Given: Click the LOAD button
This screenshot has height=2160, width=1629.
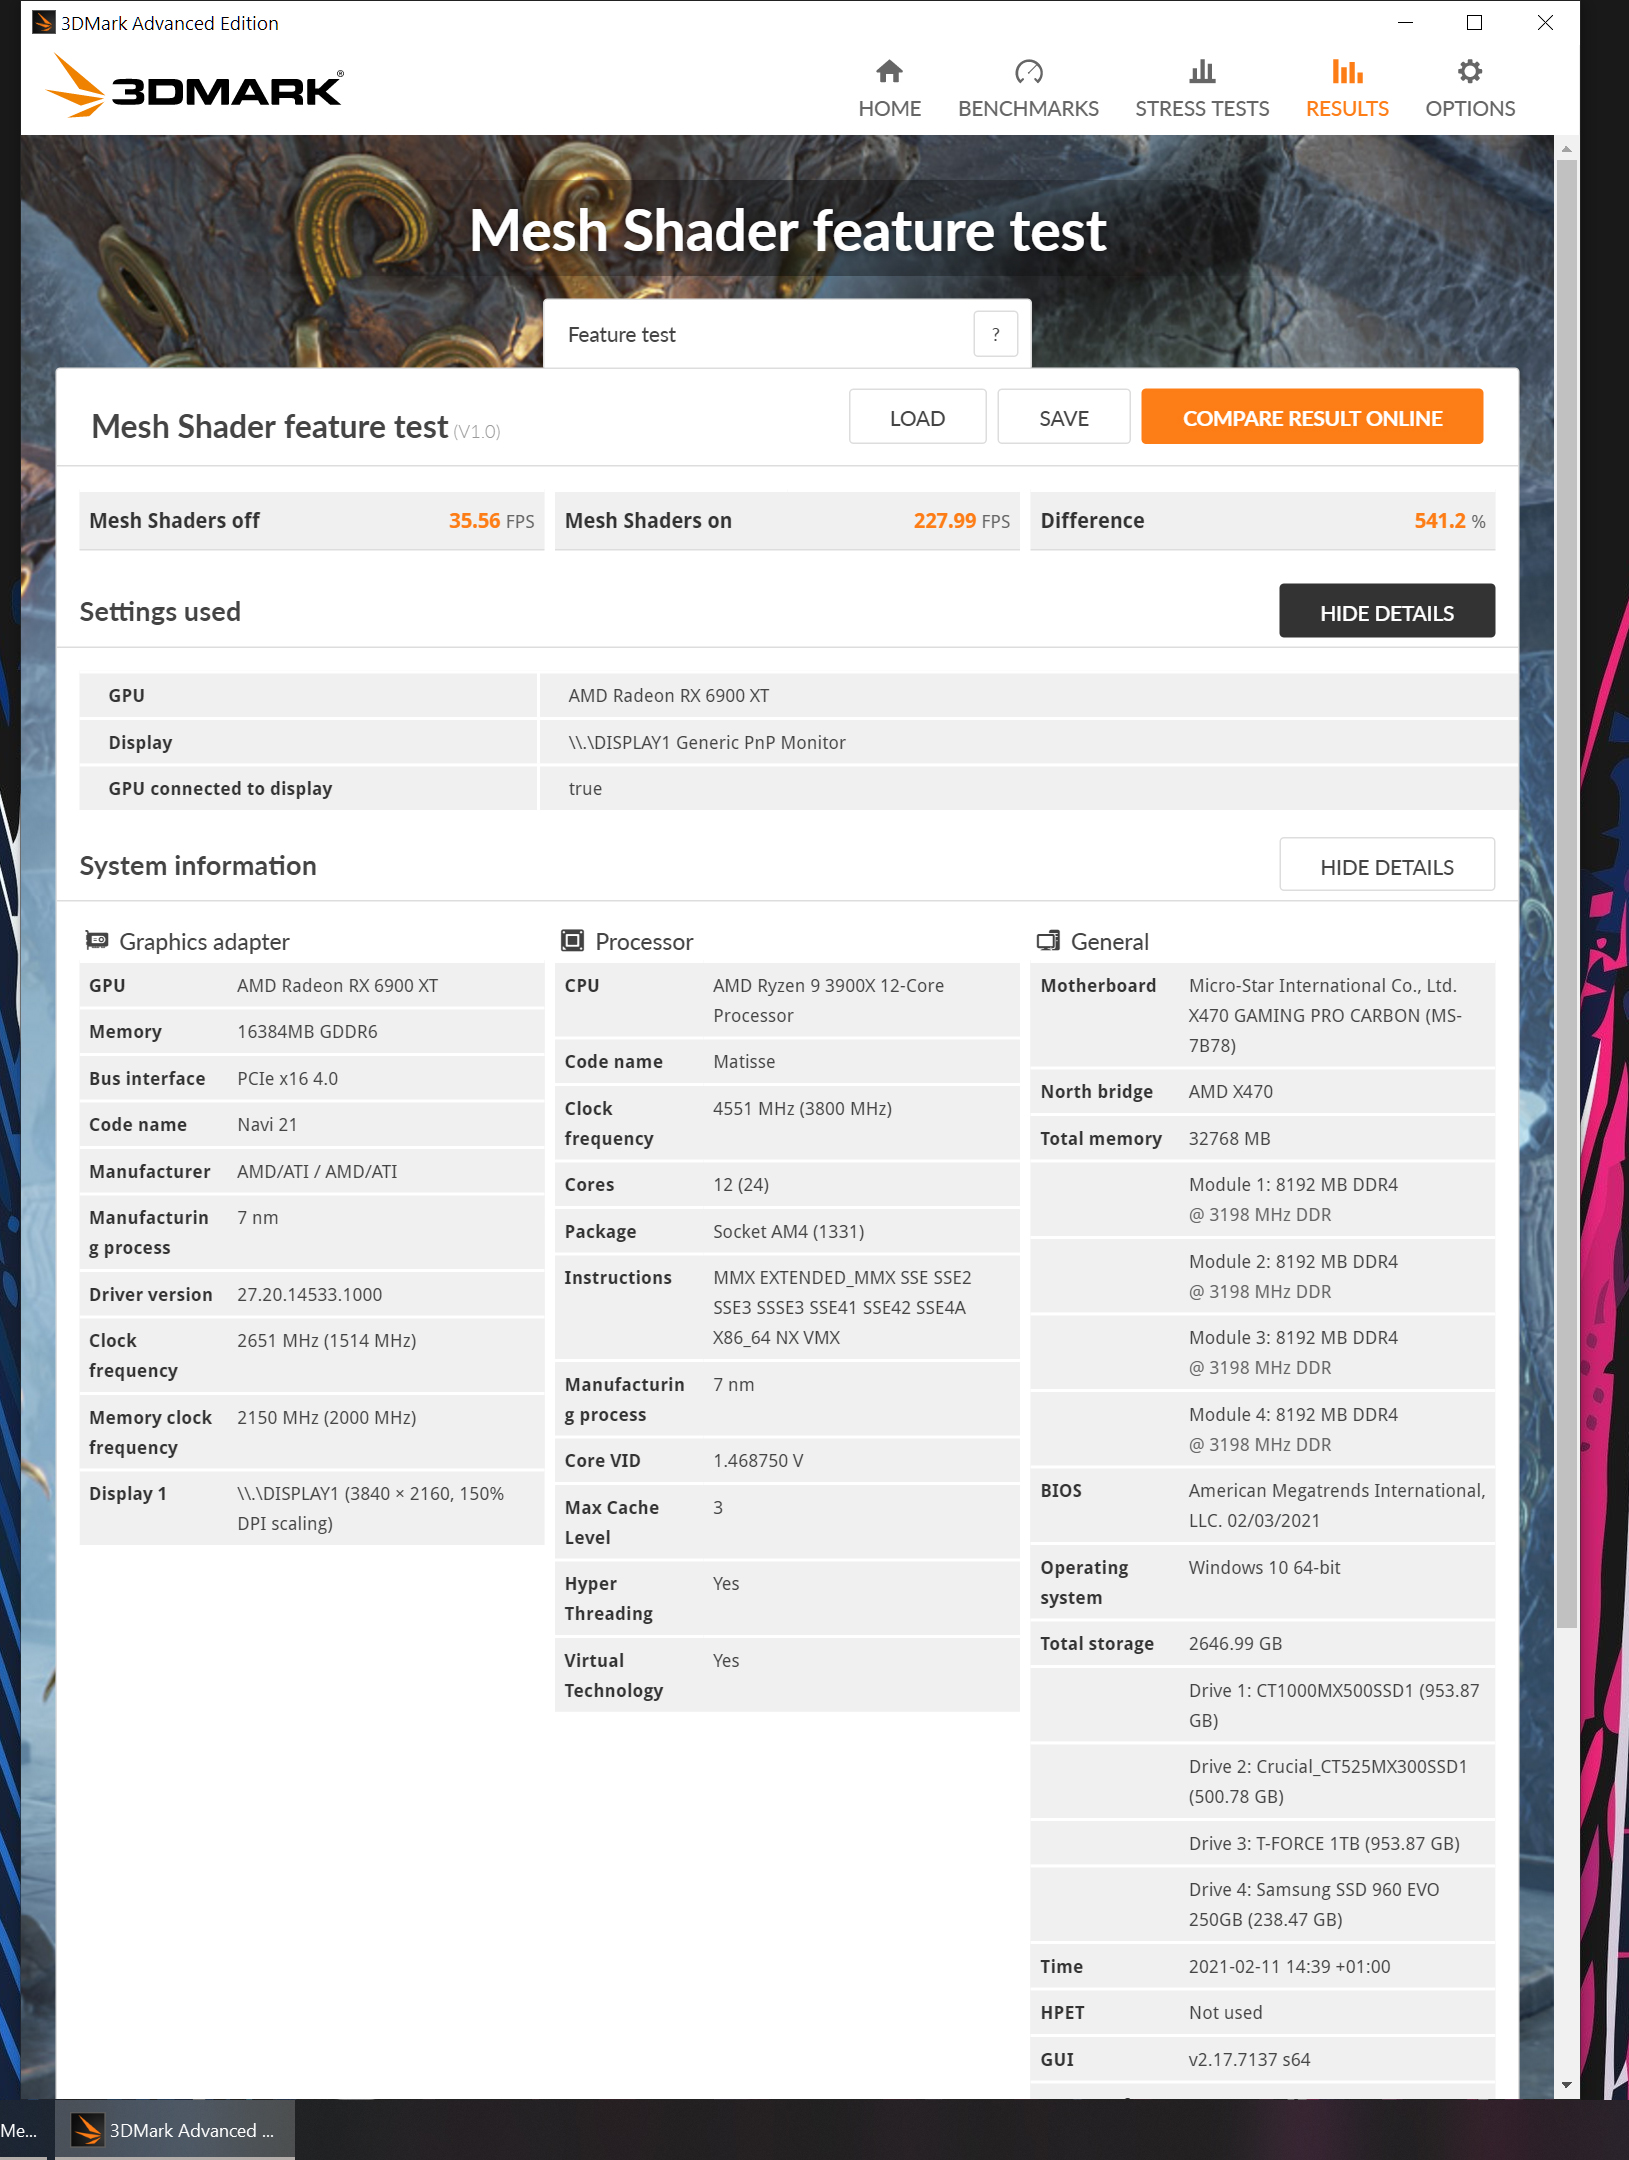Looking at the screenshot, I should [917, 417].
